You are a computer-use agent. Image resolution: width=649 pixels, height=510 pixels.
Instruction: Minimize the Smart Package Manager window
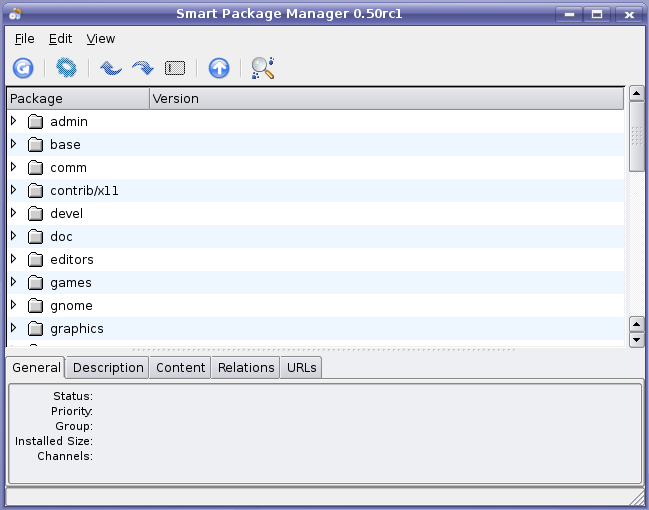tap(569, 14)
